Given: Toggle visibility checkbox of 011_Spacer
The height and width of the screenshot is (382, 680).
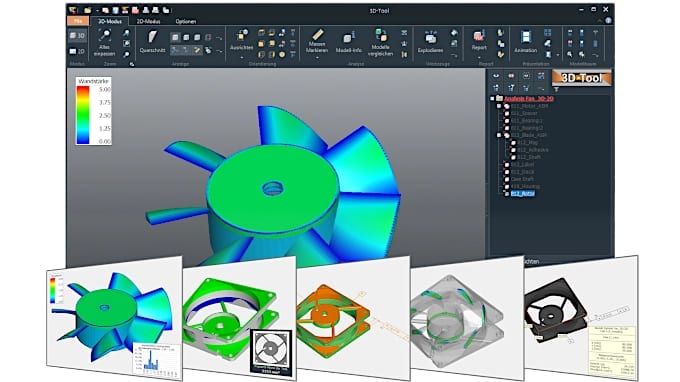Looking at the screenshot, I should (x=507, y=113).
